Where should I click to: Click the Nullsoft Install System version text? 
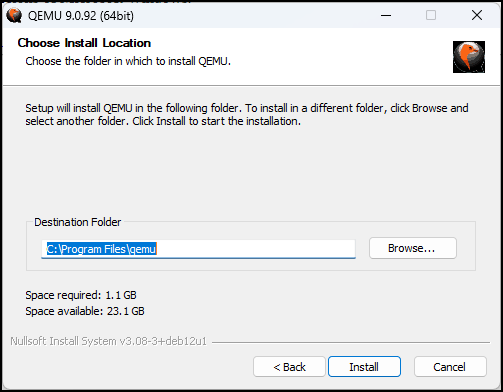(x=109, y=341)
